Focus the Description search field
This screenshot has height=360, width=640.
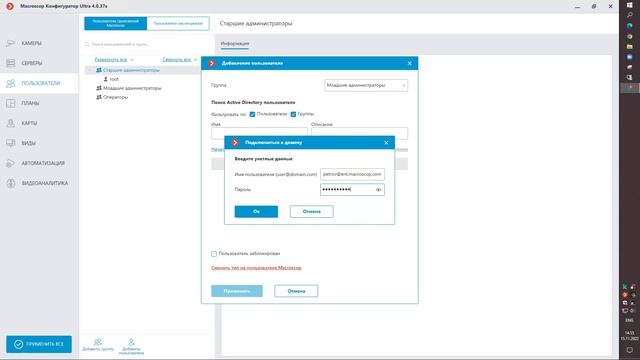pos(359,133)
